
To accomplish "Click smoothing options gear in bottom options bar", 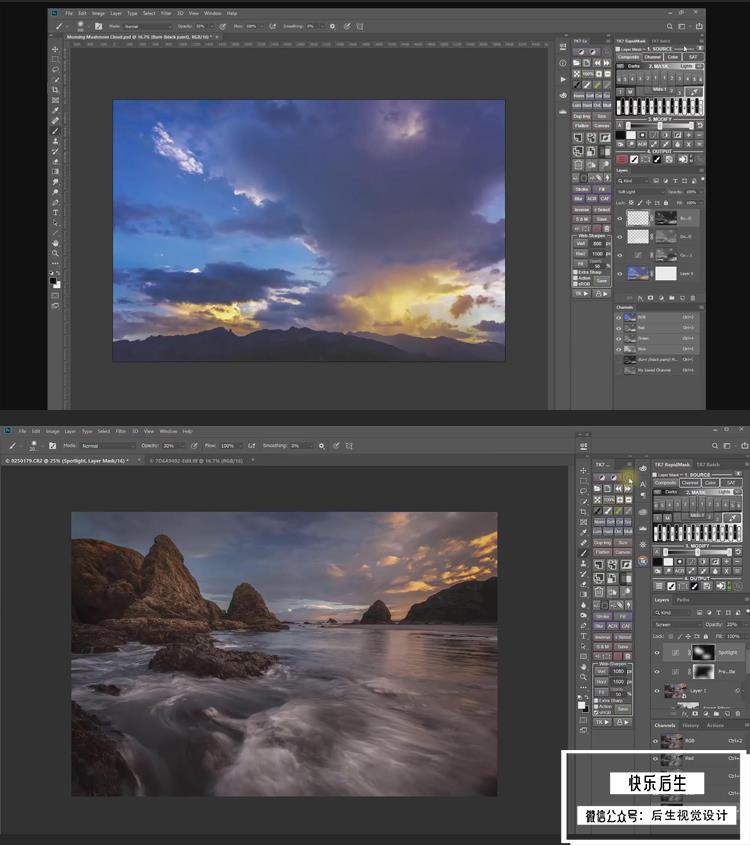I will click(322, 446).
